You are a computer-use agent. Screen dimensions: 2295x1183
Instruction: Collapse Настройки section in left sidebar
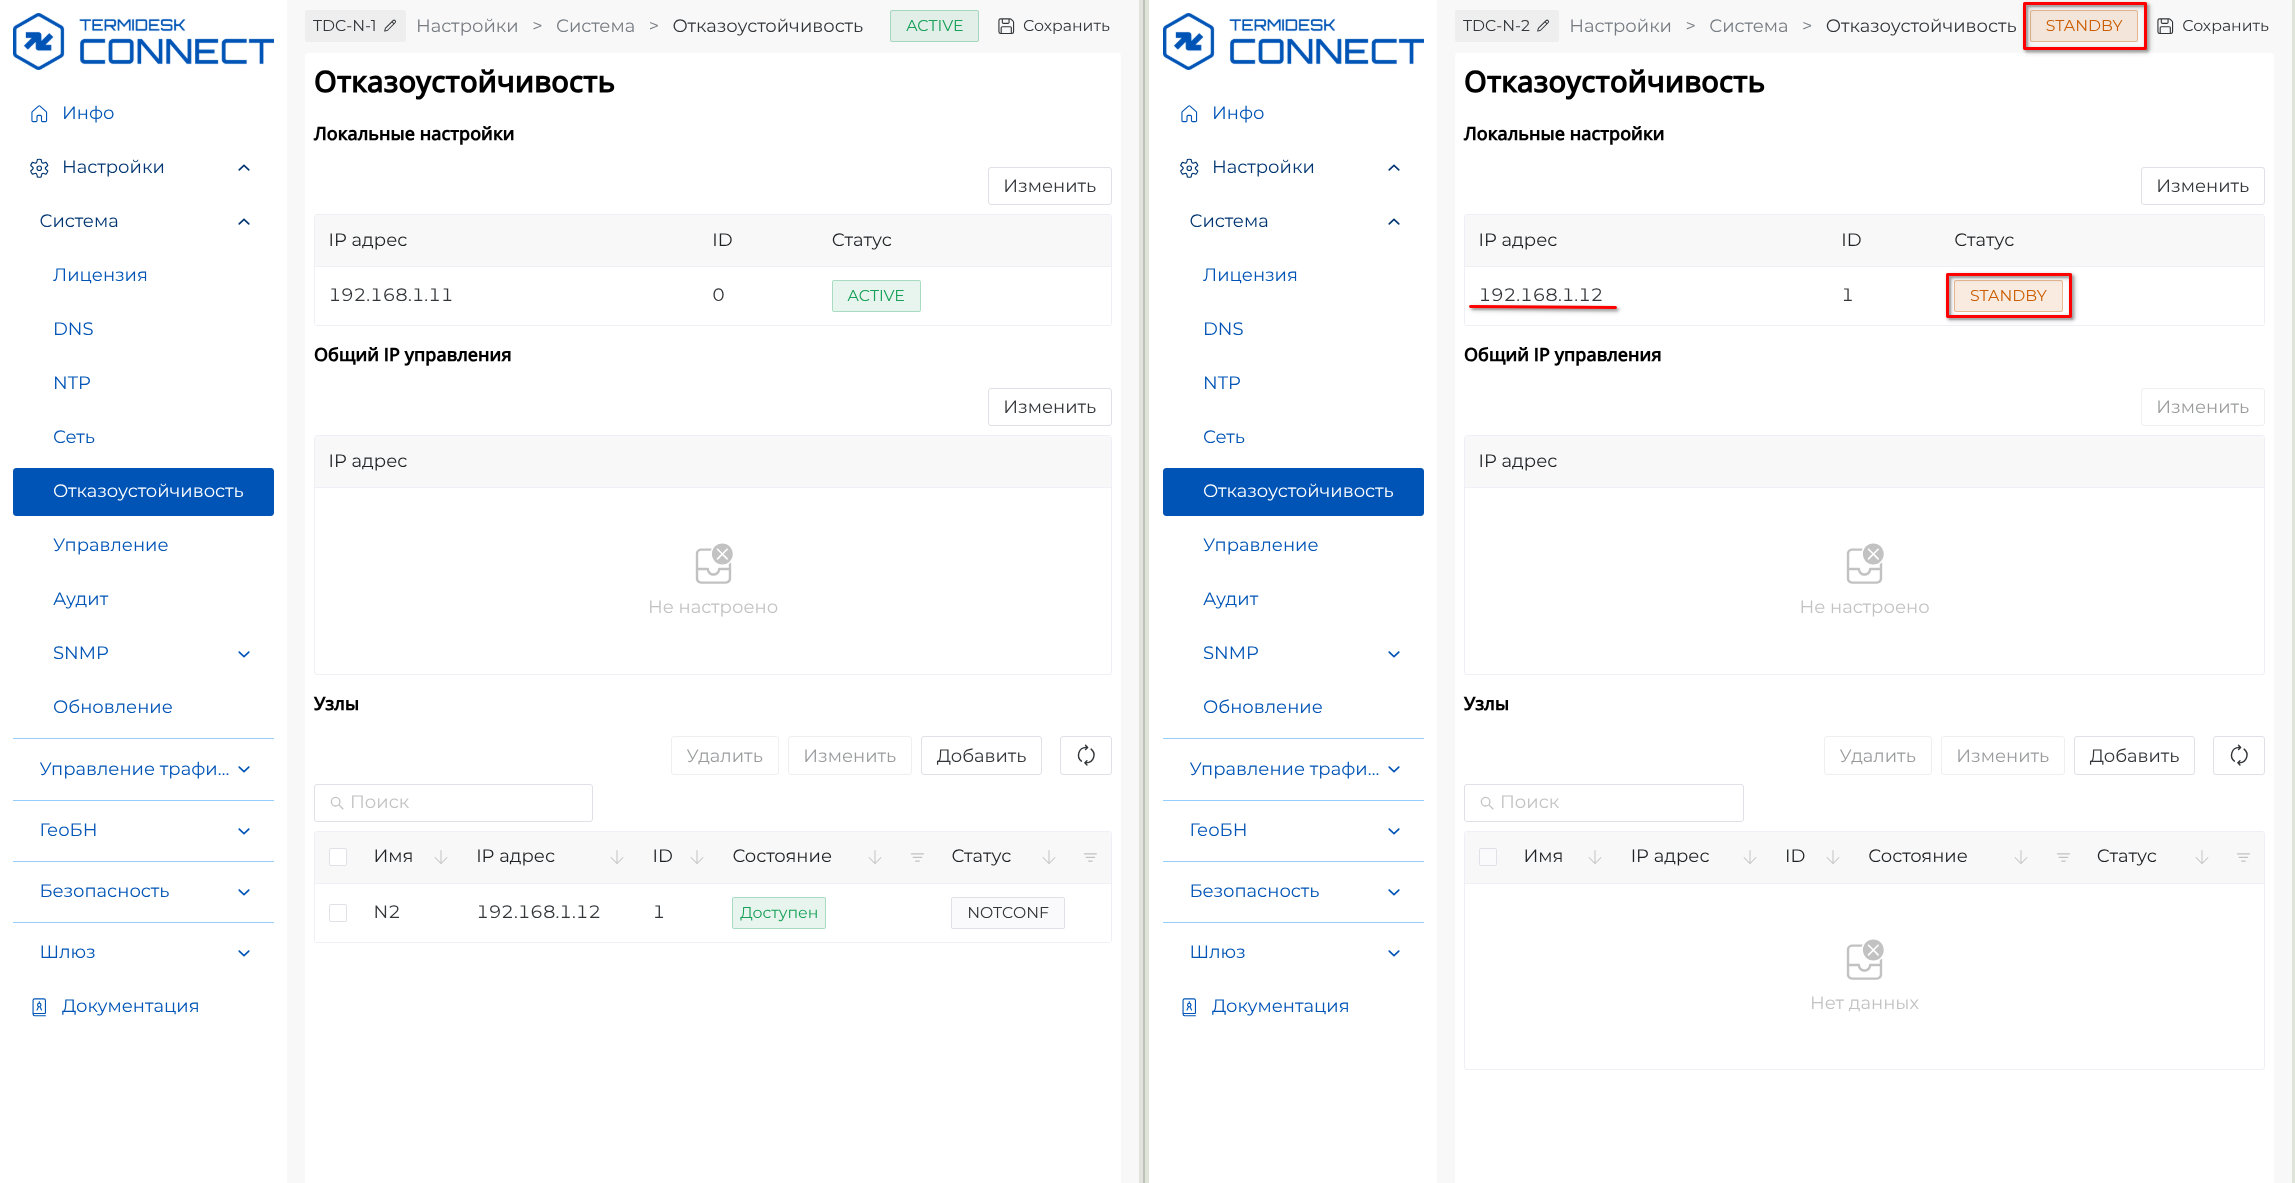(x=244, y=168)
